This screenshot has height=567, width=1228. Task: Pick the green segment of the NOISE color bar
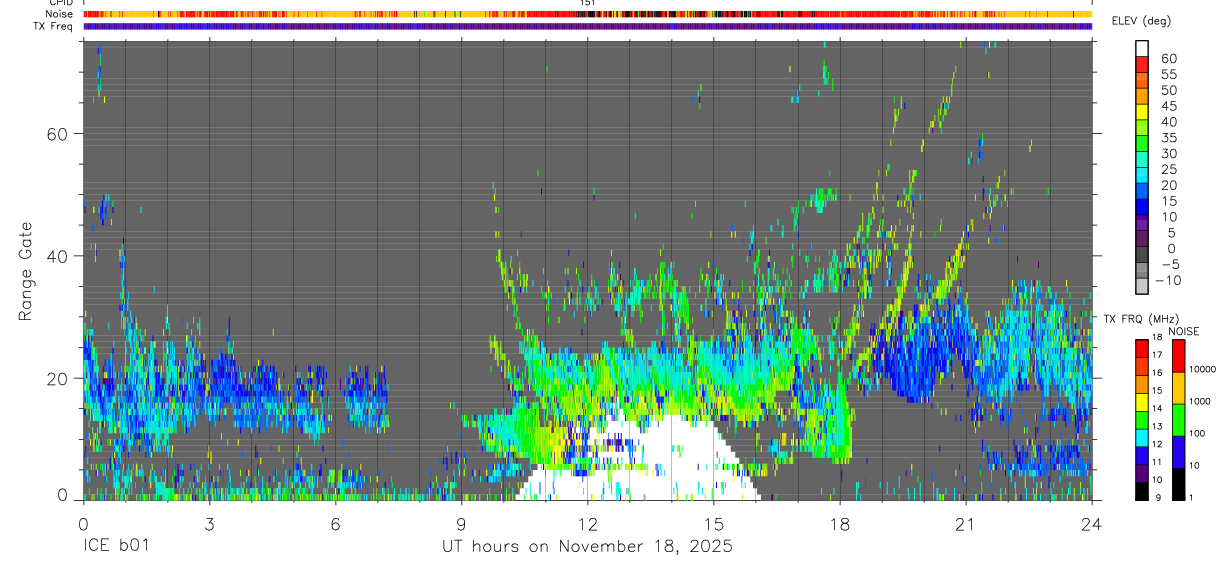click(x=1177, y=419)
